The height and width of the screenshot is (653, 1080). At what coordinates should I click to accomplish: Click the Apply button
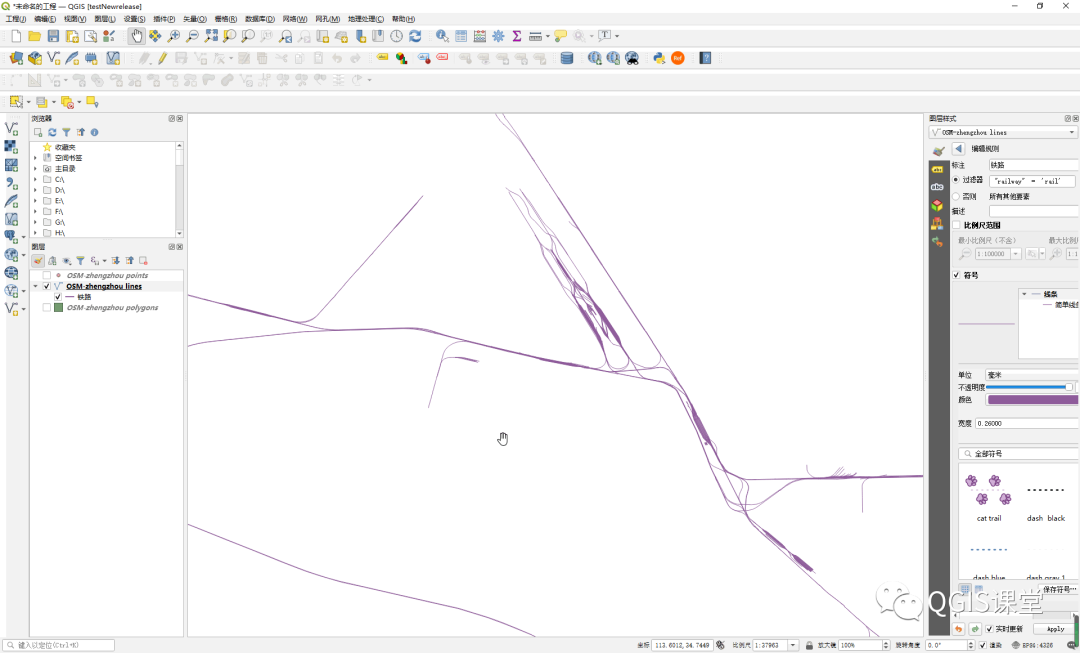1055,629
